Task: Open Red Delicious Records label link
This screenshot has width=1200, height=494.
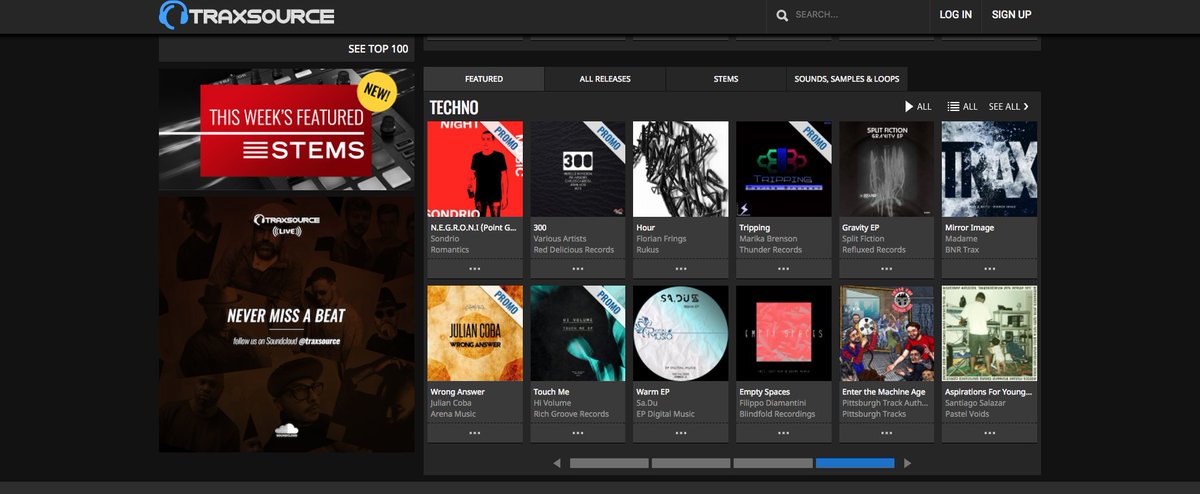Action: [x=574, y=250]
